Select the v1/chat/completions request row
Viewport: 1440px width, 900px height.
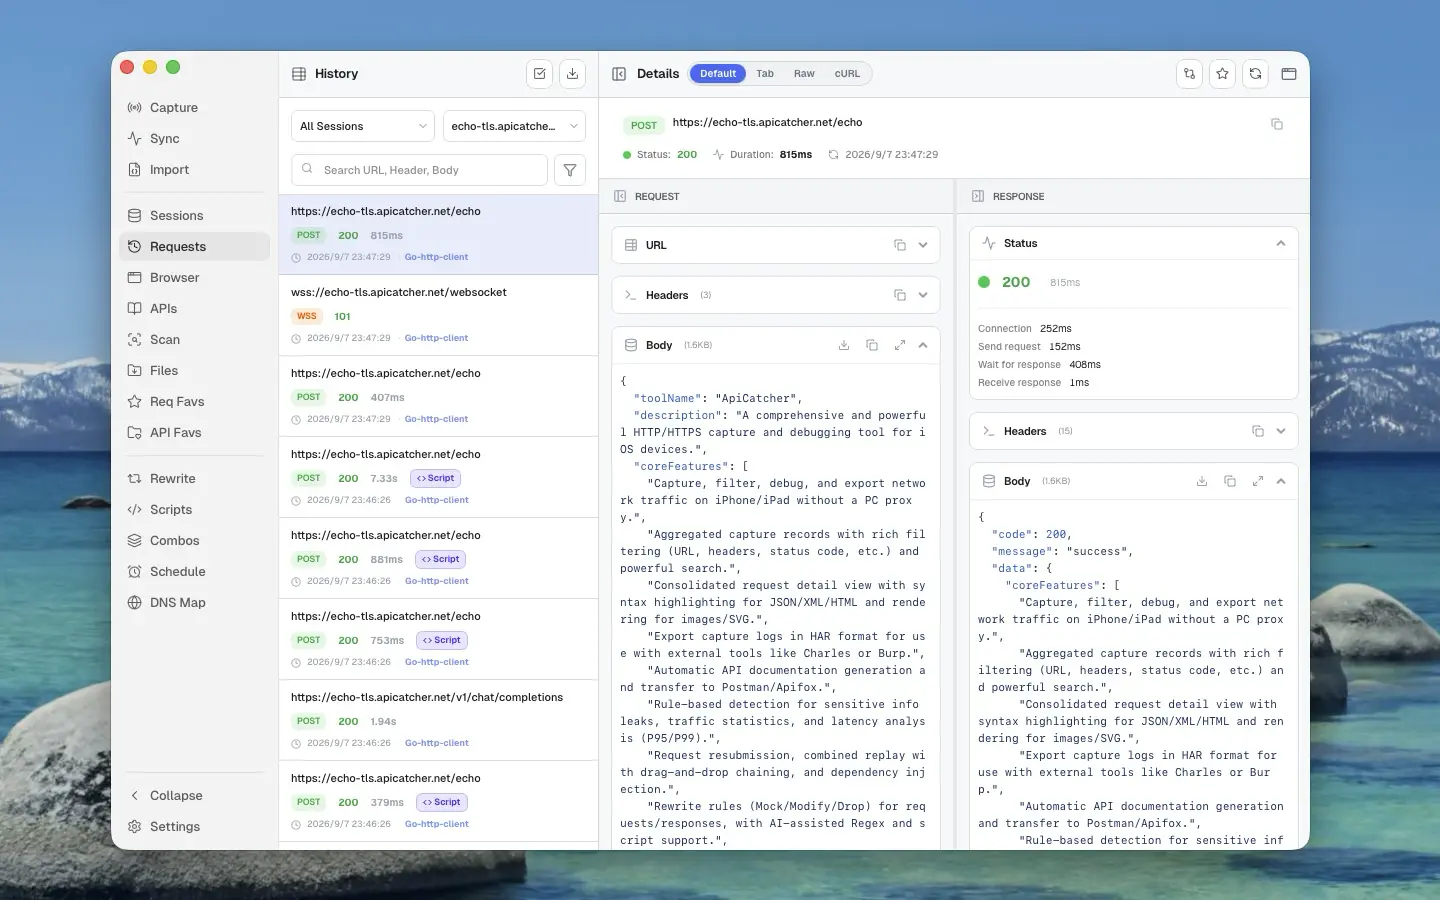(438, 720)
